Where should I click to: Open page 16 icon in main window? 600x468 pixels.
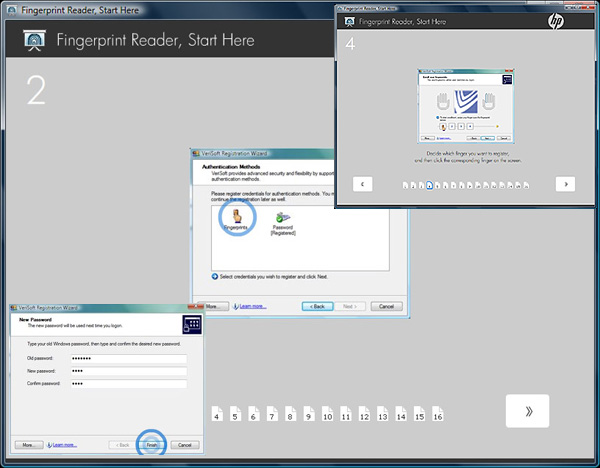(437, 414)
